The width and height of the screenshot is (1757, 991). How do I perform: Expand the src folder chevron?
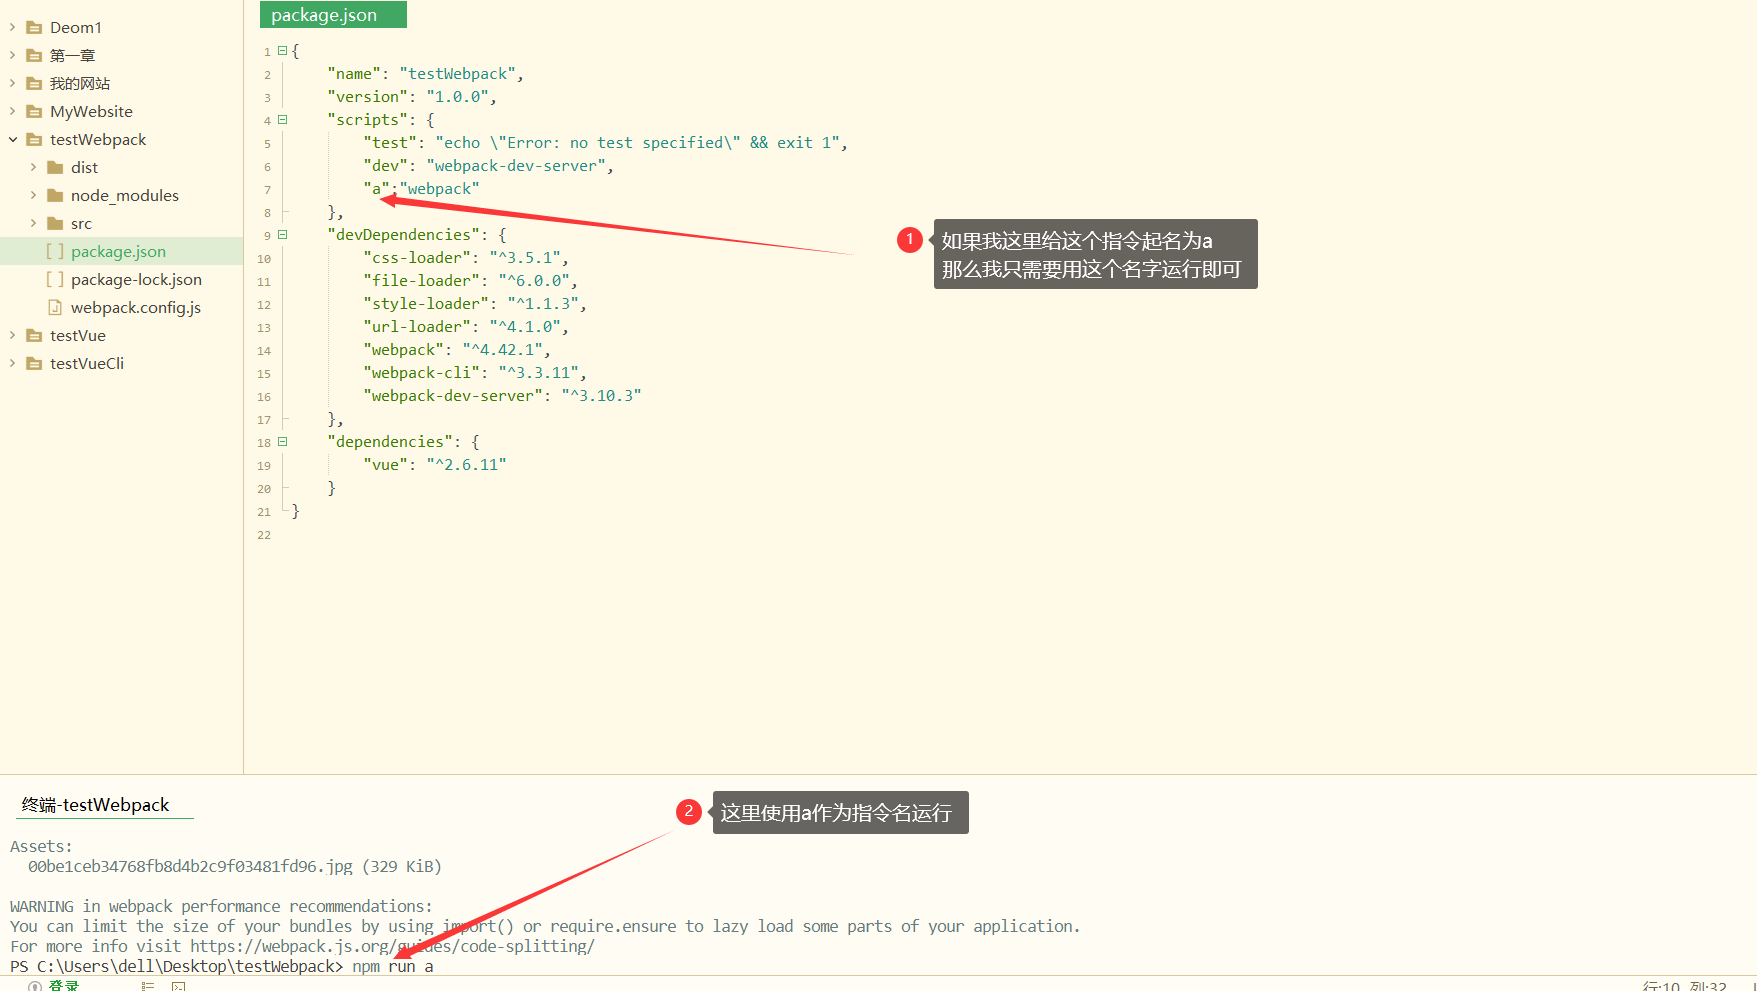pyautogui.click(x=33, y=224)
